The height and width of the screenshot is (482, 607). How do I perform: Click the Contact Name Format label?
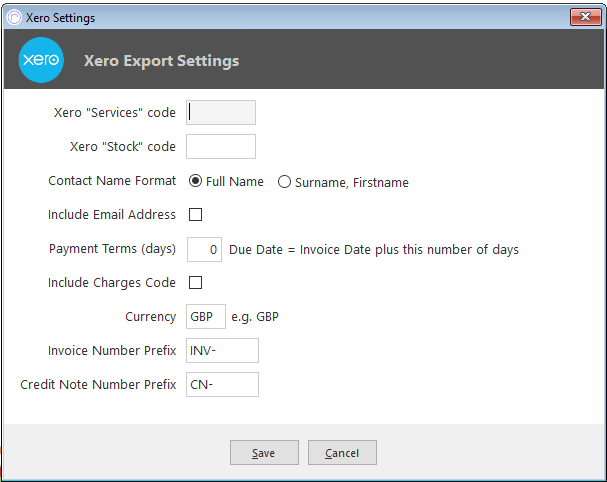tap(112, 181)
